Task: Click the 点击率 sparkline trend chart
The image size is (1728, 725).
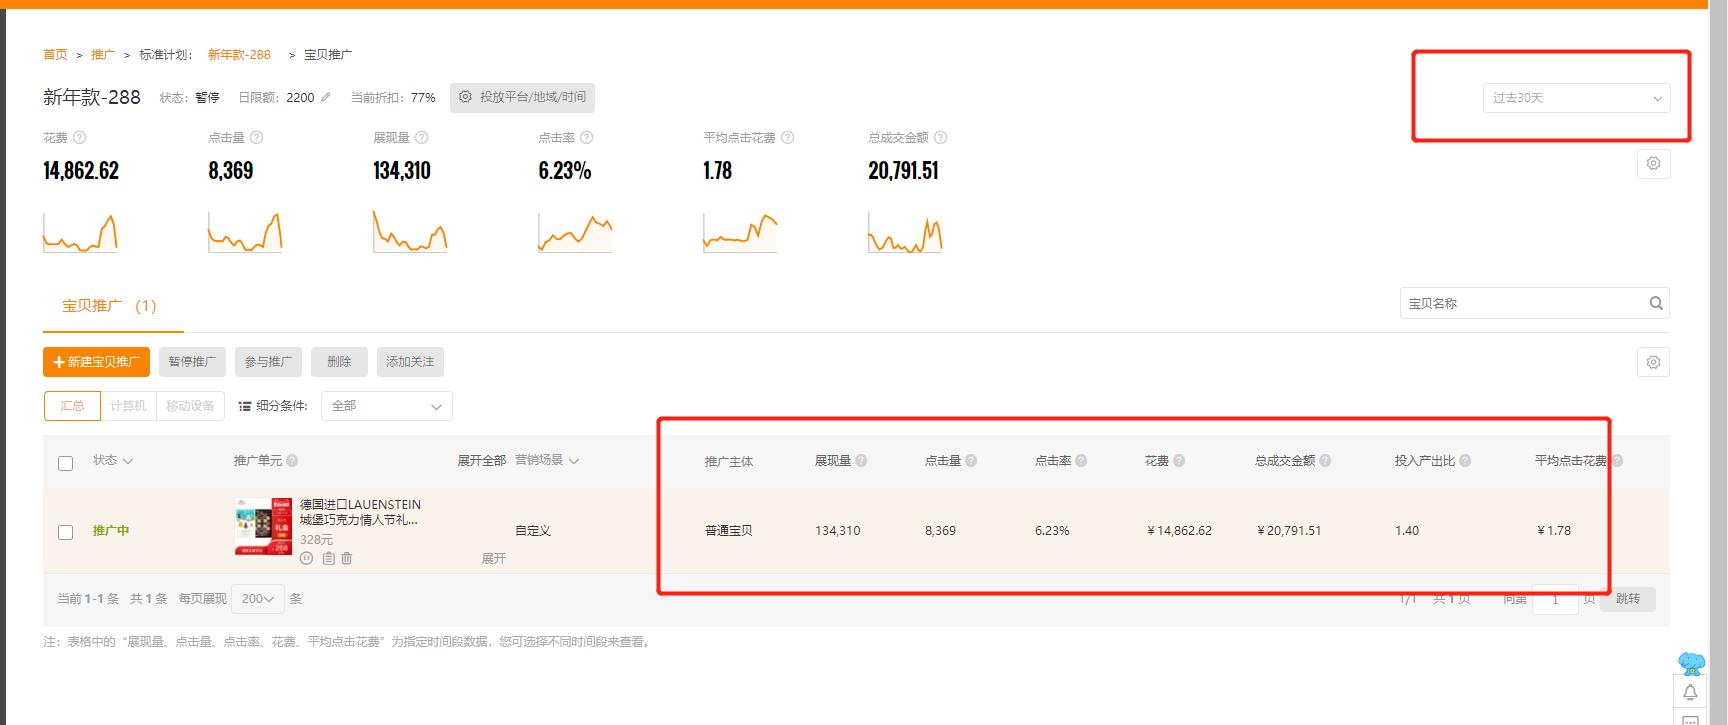Action: [x=575, y=232]
